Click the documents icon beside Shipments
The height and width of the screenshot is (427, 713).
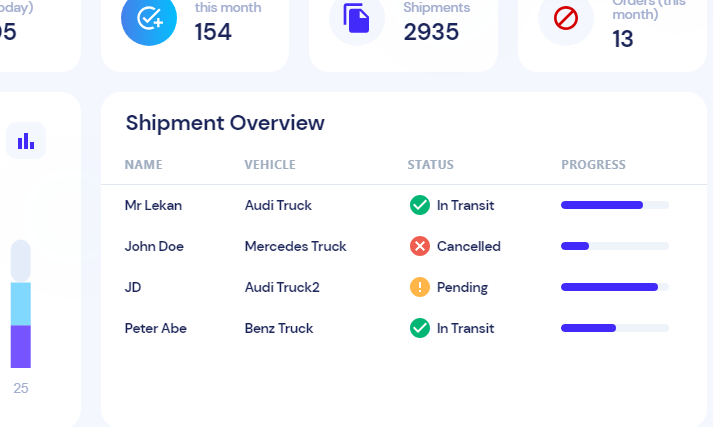coord(356,19)
